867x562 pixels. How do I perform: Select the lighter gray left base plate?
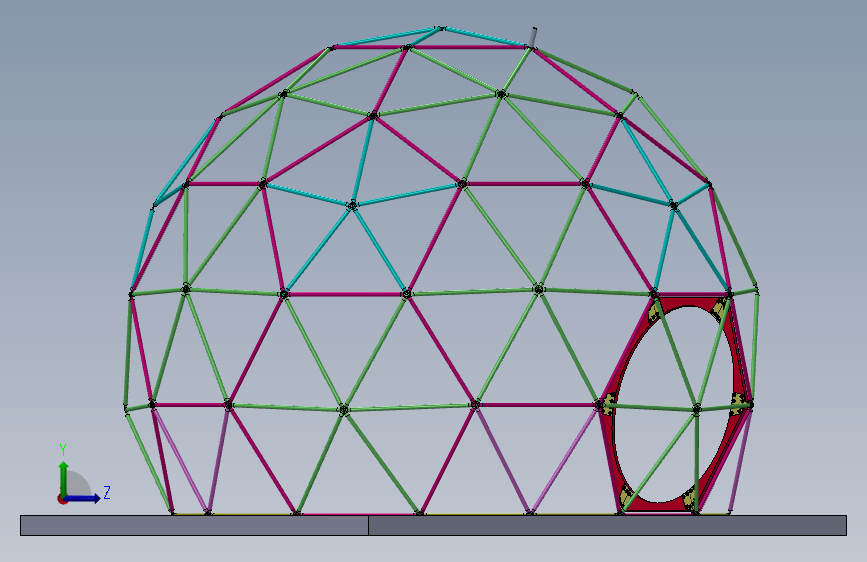(x=194, y=525)
